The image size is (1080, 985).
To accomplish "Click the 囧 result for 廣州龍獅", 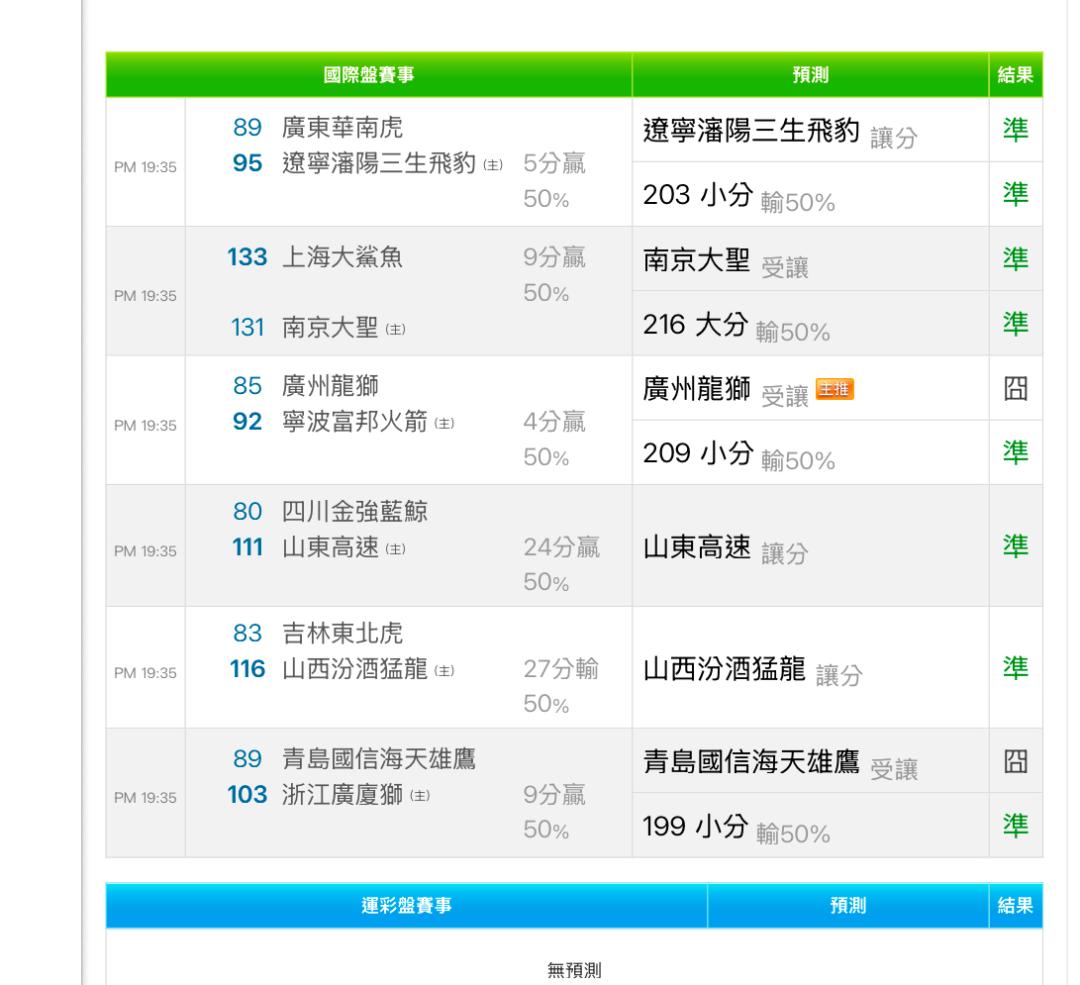I will [x=1015, y=387].
